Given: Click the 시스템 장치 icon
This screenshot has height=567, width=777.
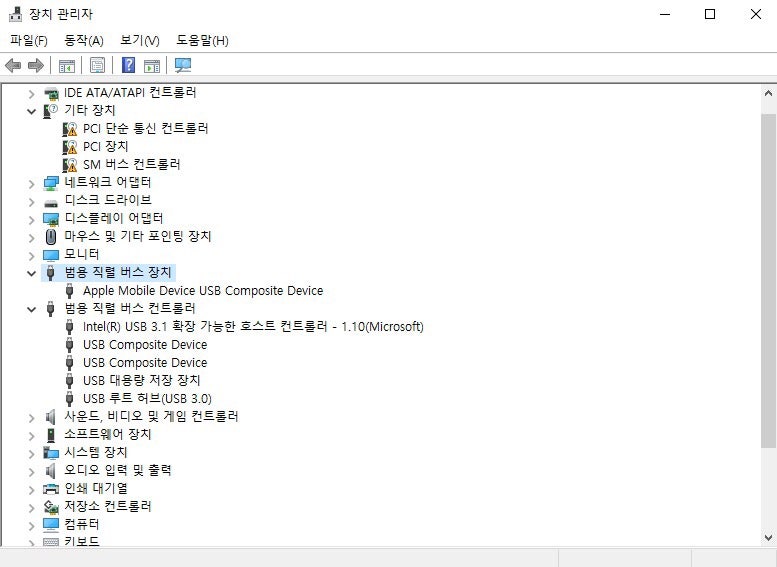Looking at the screenshot, I should 51,453.
